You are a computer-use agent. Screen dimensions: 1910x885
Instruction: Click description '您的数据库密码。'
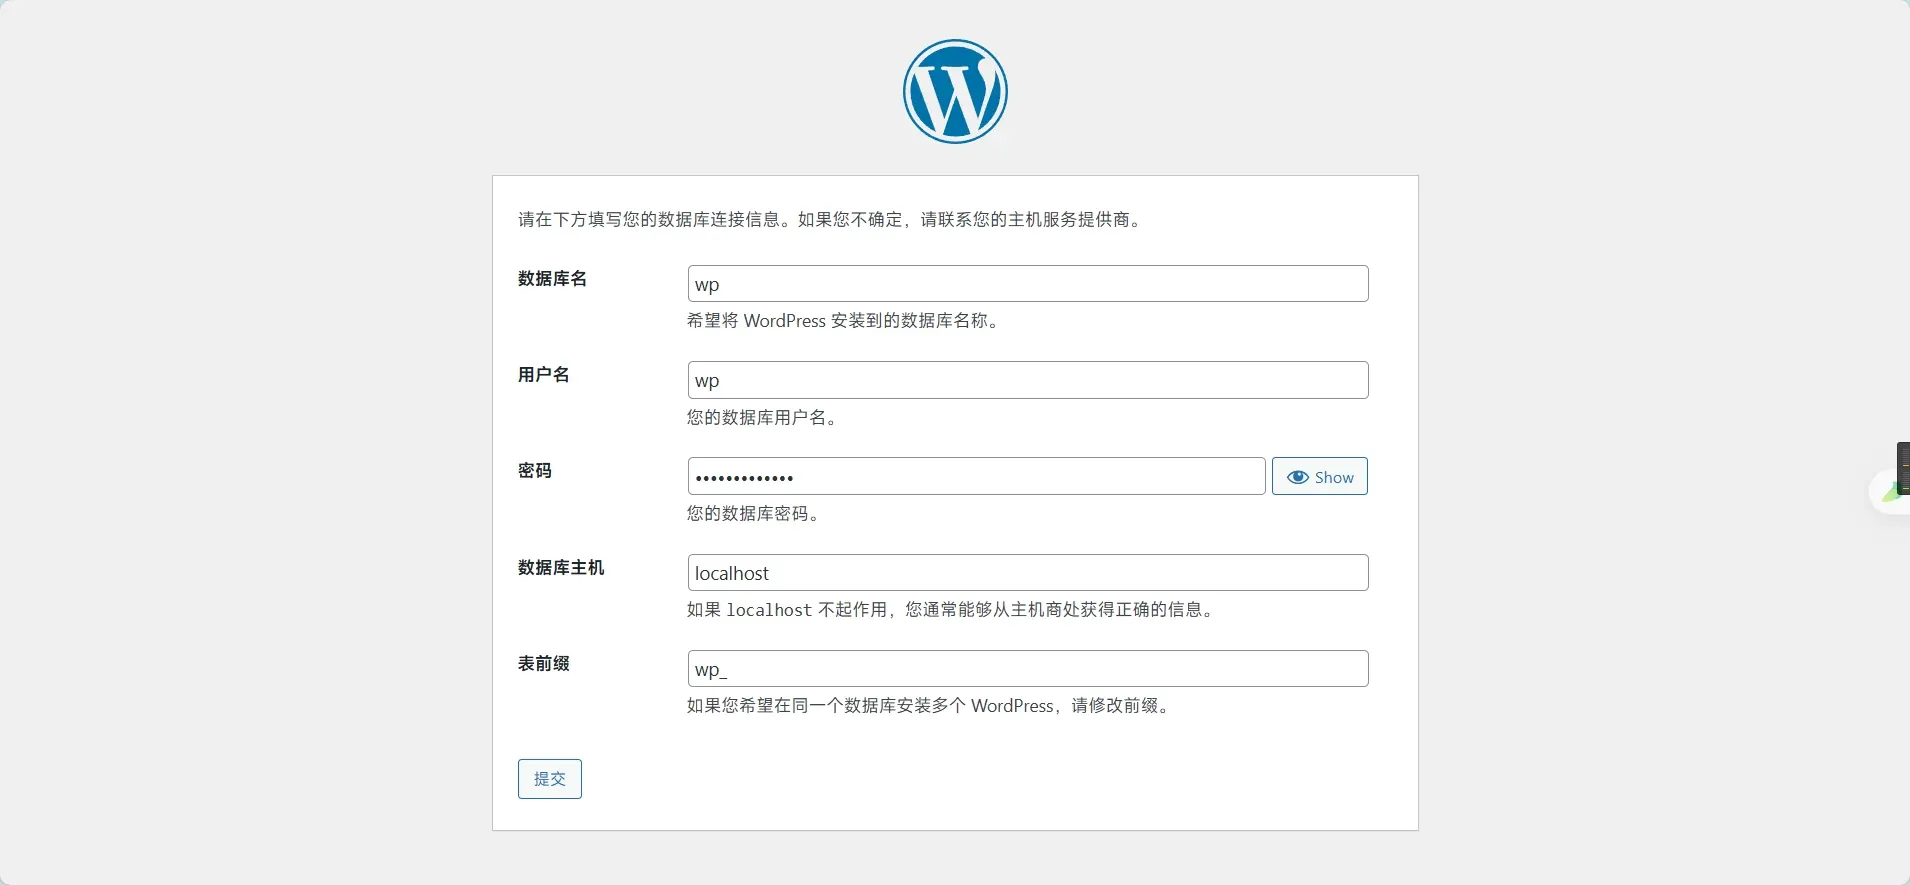point(756,514)
